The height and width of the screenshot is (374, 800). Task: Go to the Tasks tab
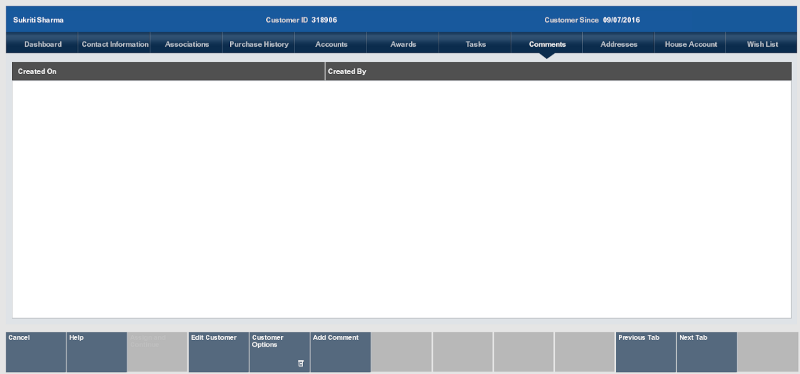[x=476, y=44]
